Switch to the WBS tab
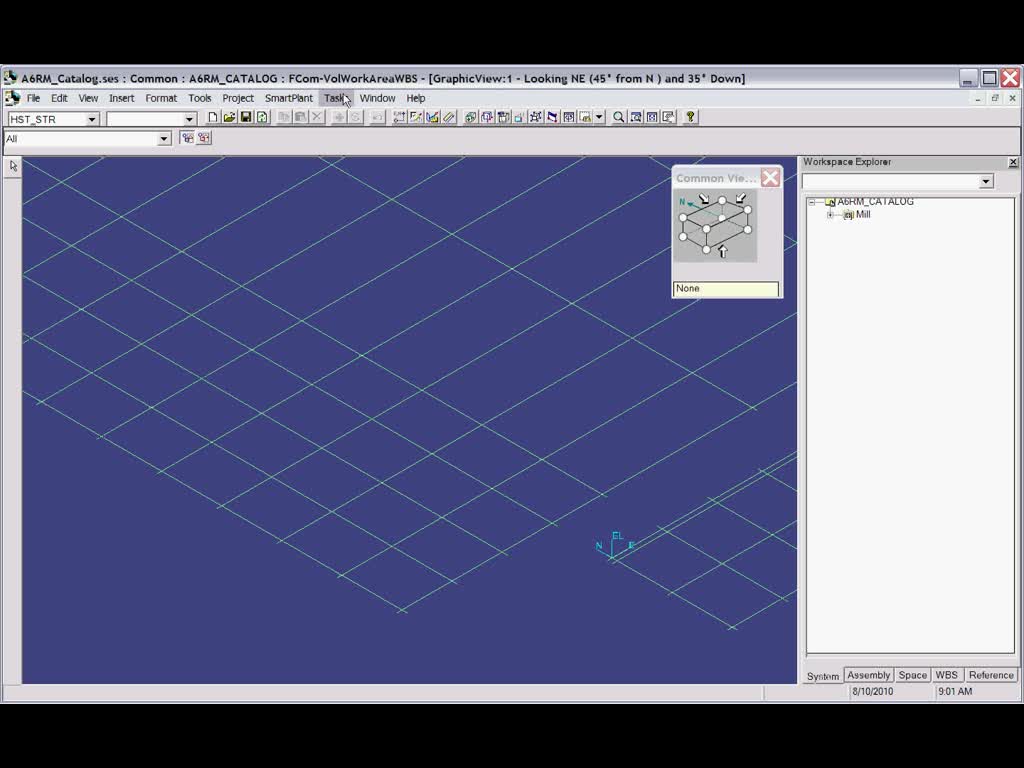1024x768 pixels. click(946, 675)
